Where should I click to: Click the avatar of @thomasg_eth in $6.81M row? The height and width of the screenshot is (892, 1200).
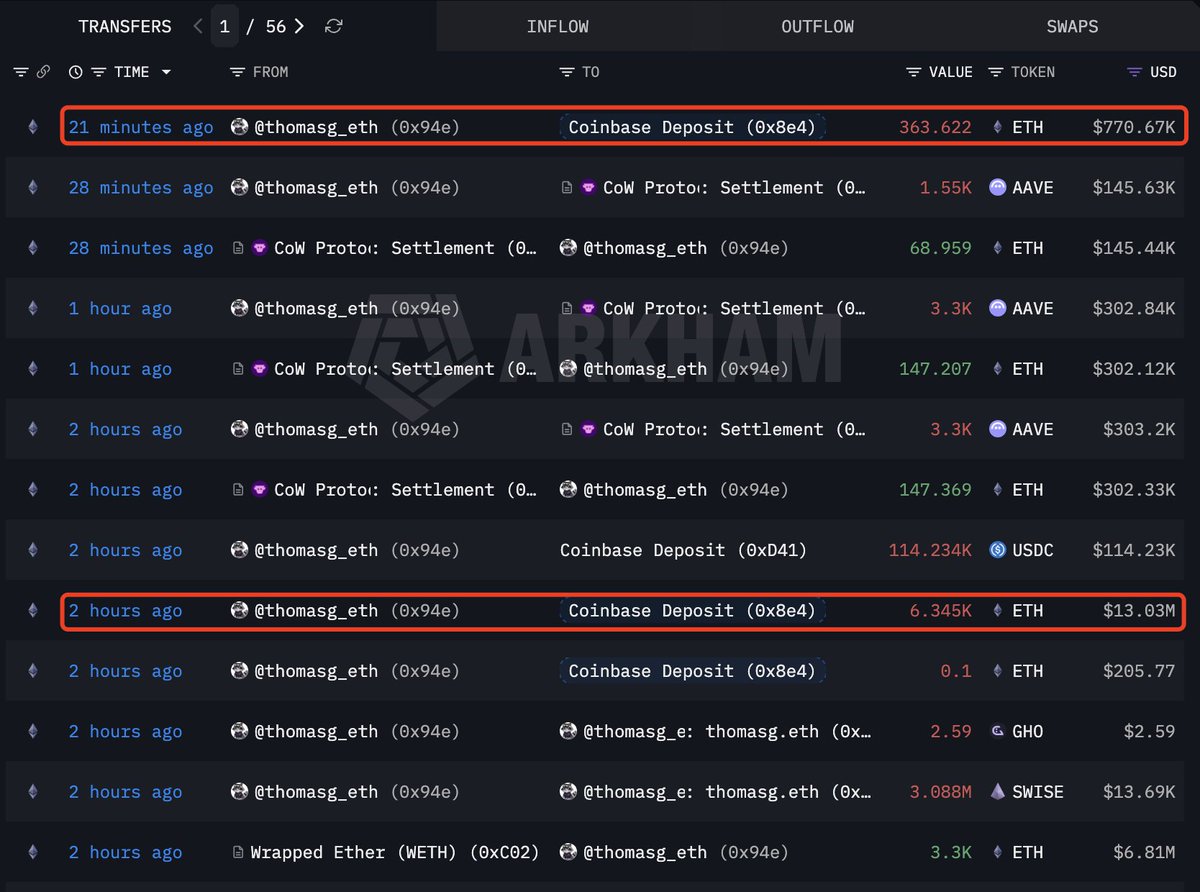pos(568,852)
